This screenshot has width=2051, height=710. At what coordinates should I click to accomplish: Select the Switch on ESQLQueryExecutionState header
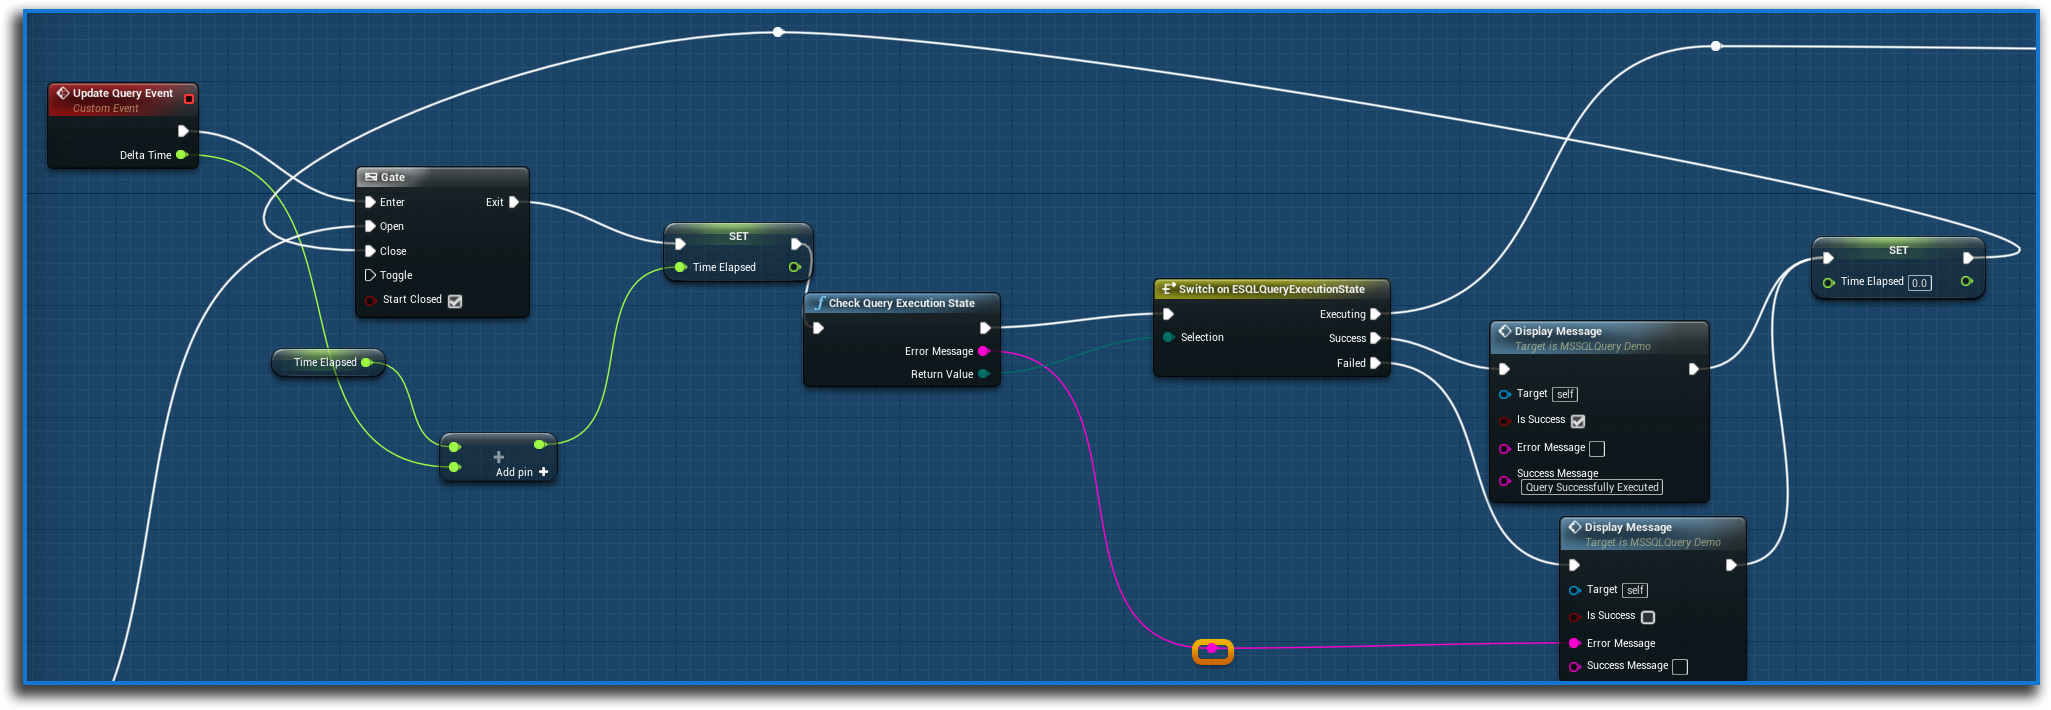coord(1270,289)
